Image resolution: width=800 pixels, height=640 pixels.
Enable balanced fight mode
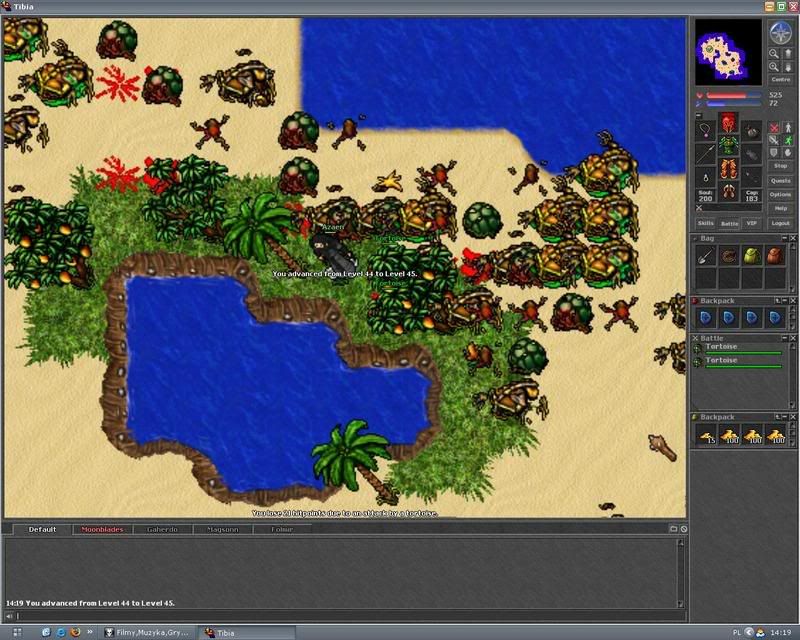click(x=774, y=140)
